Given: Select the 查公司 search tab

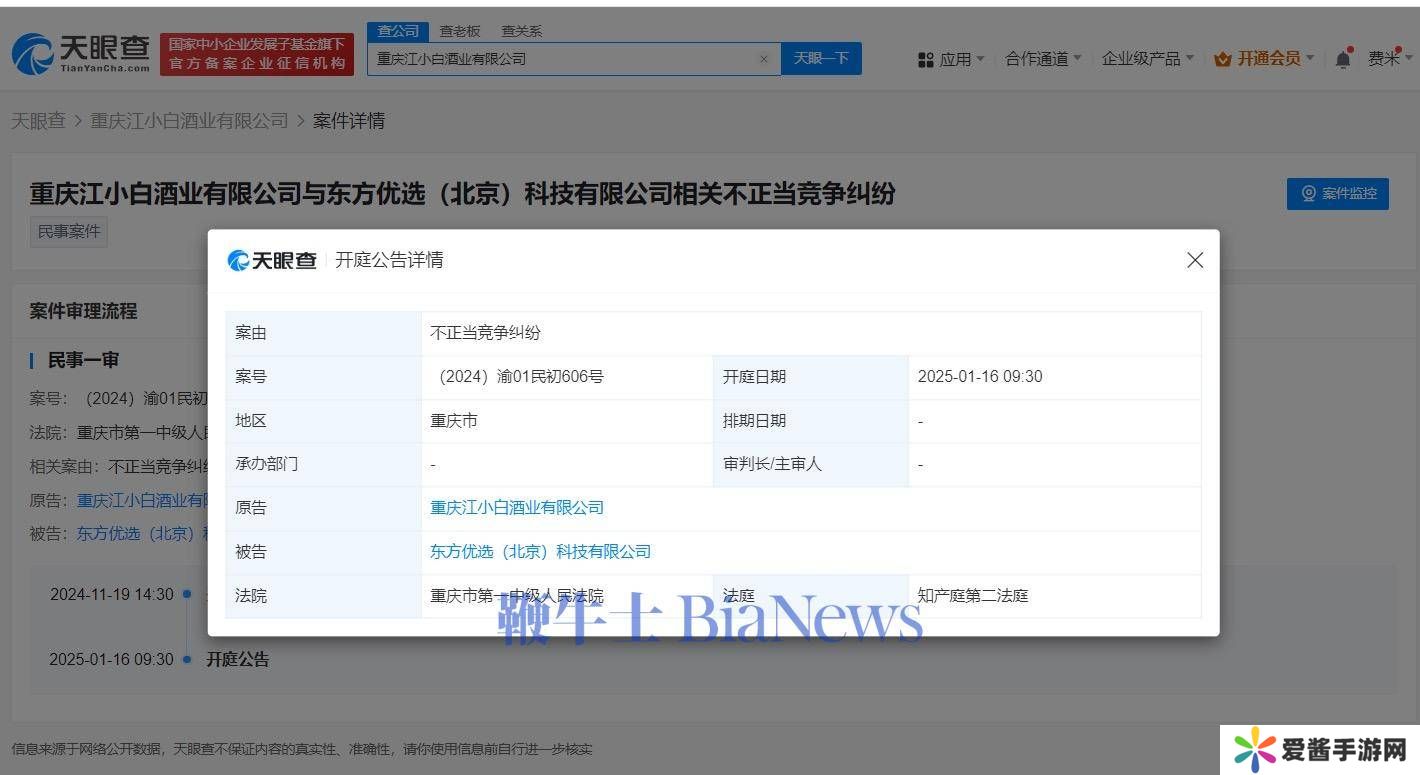Looking at the screenshot, I should tap(398, 31).
